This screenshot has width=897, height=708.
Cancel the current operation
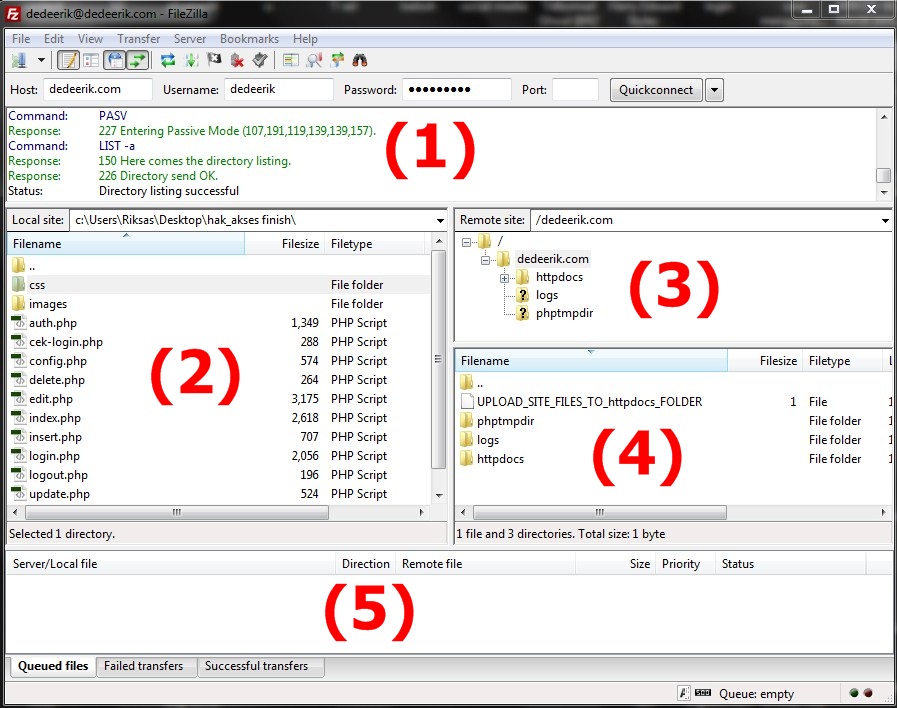(214, 60)
